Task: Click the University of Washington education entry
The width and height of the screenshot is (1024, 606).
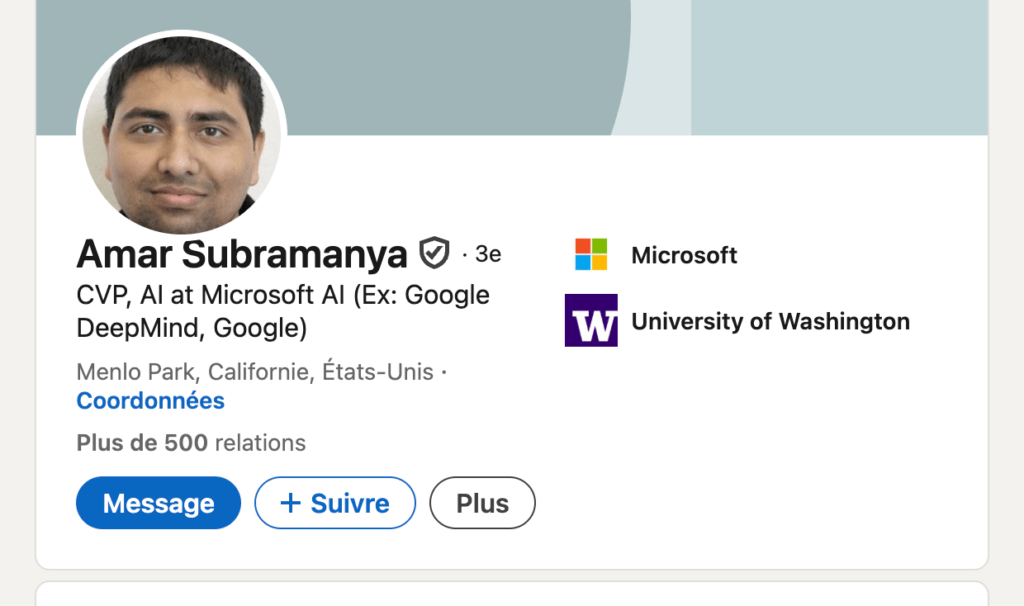Action: [x=772, y=321]
